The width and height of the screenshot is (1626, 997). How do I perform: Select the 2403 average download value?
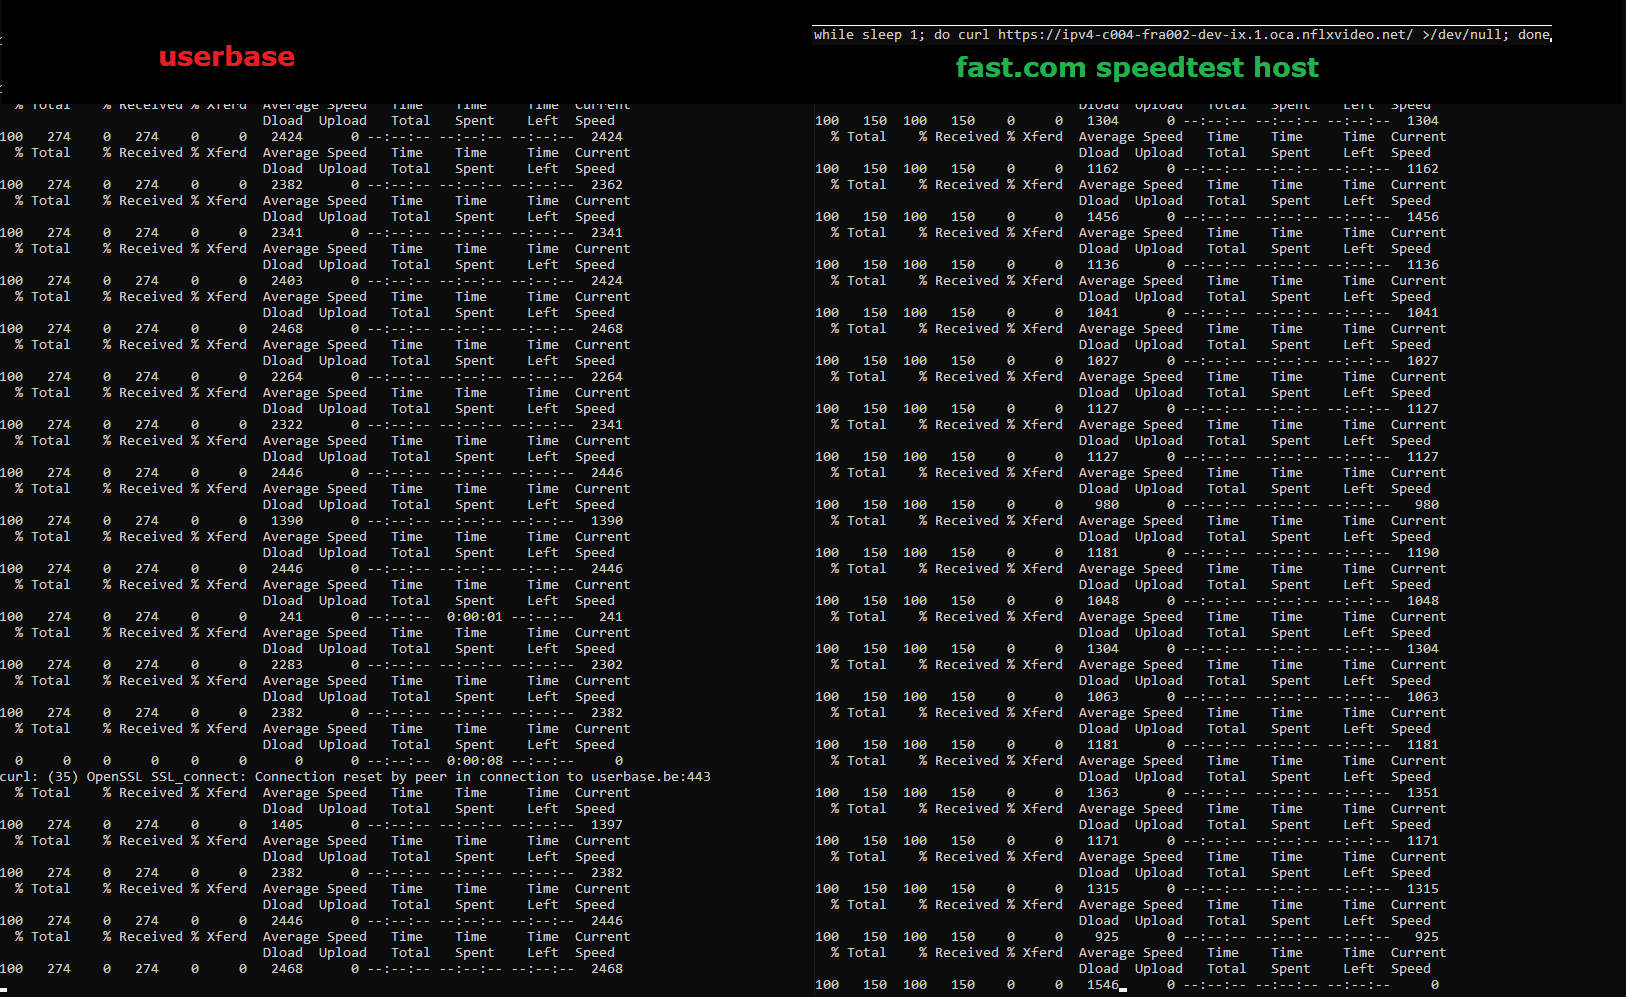pos(286,281)
